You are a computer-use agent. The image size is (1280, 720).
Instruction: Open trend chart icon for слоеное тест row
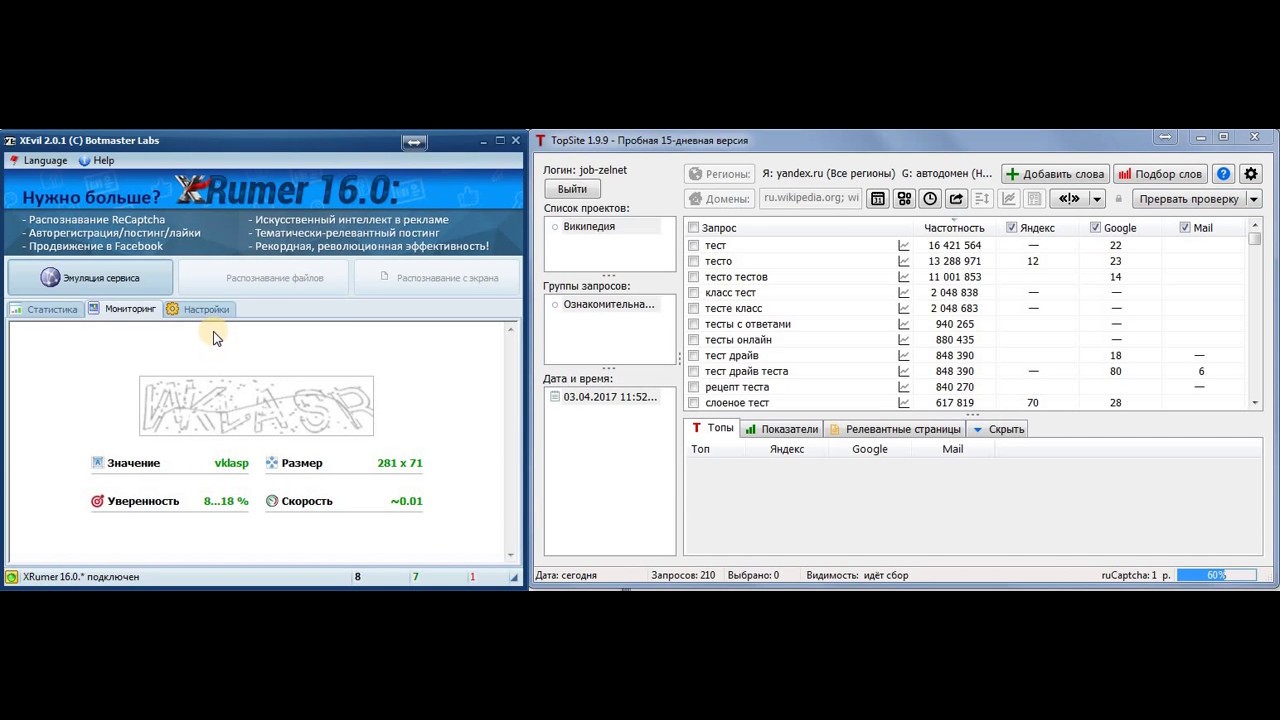(x=904, y=403)
